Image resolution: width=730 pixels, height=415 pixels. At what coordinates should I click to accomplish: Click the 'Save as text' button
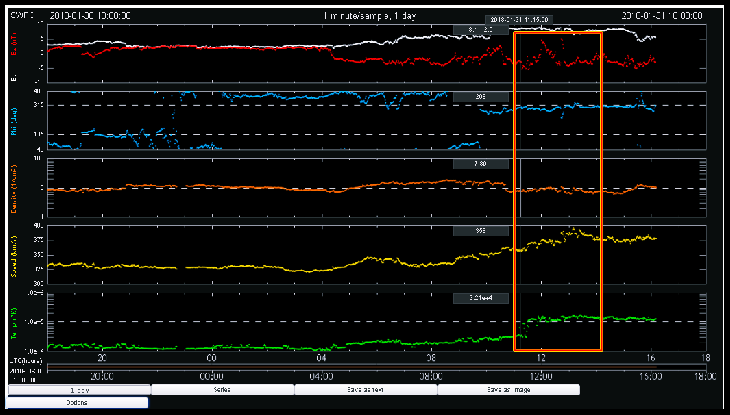[365, 390]
